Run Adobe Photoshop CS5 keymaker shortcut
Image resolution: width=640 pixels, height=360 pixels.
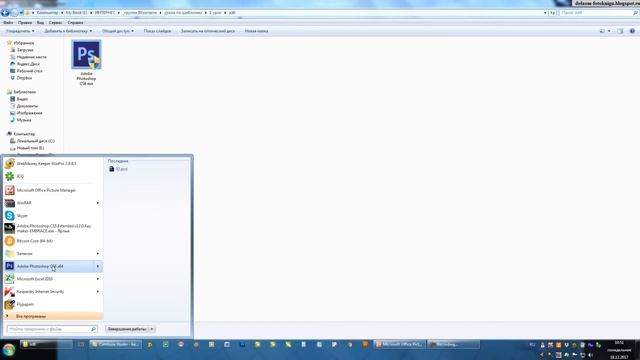click(x=53, y=228)
